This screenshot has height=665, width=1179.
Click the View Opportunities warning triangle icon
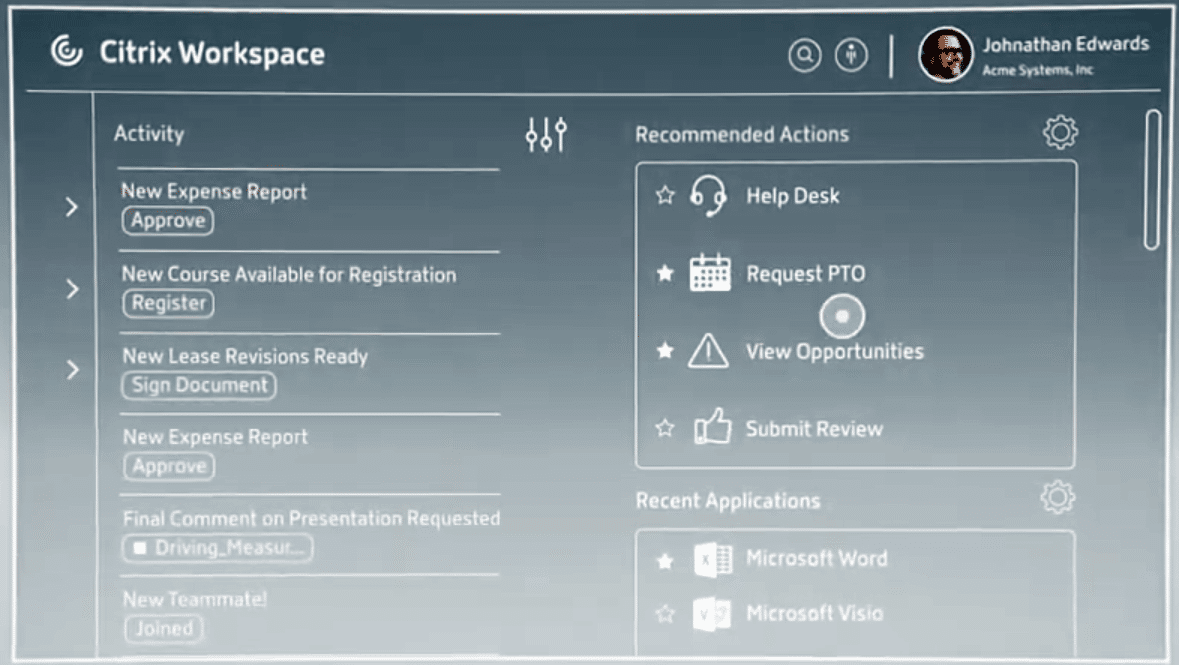(x=708, y=351)
